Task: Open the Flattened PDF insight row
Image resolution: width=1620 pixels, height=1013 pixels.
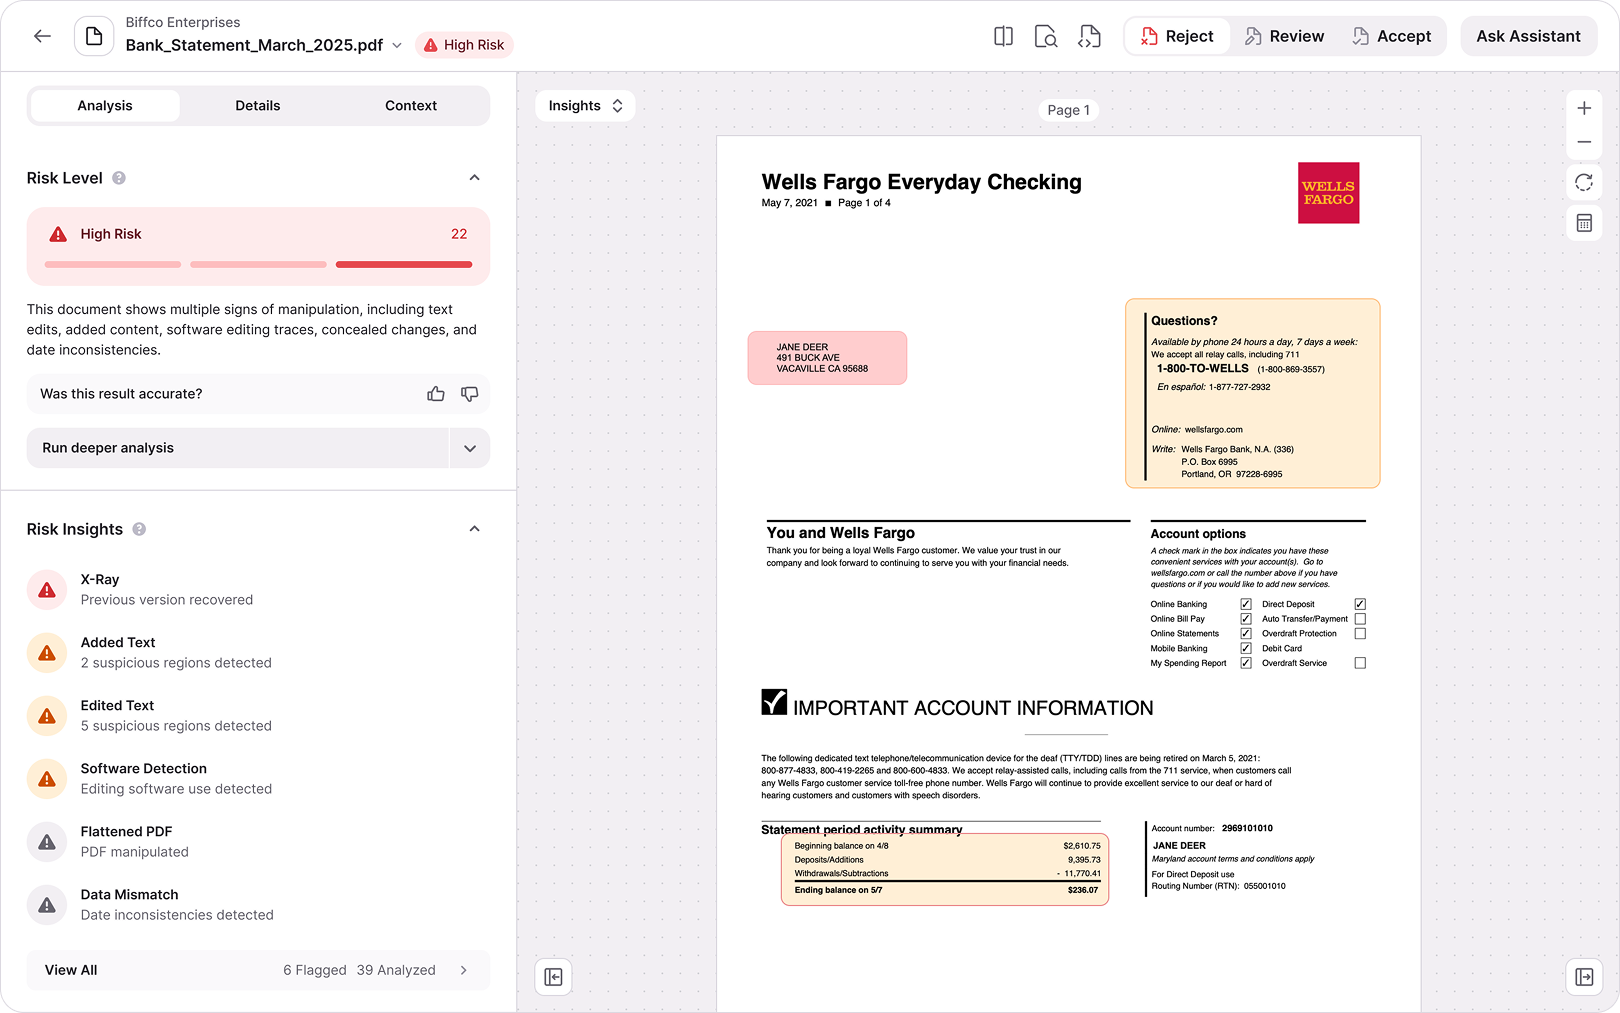Action: click(x=258, y=842)
